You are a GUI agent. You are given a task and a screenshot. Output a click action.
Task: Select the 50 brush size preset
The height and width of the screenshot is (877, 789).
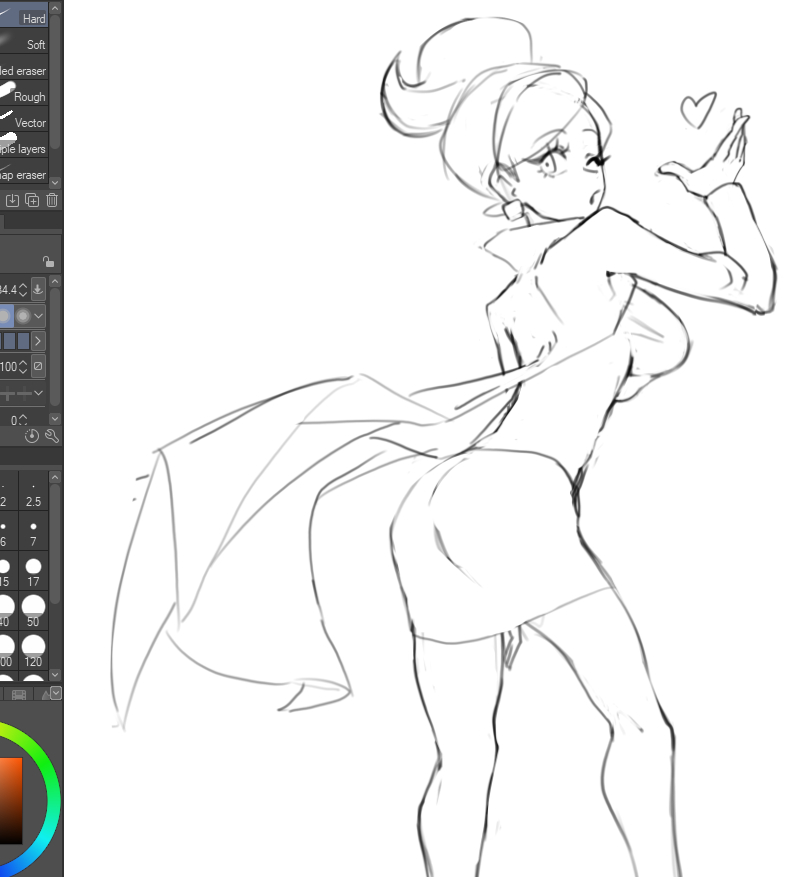[x=33, y=608]
